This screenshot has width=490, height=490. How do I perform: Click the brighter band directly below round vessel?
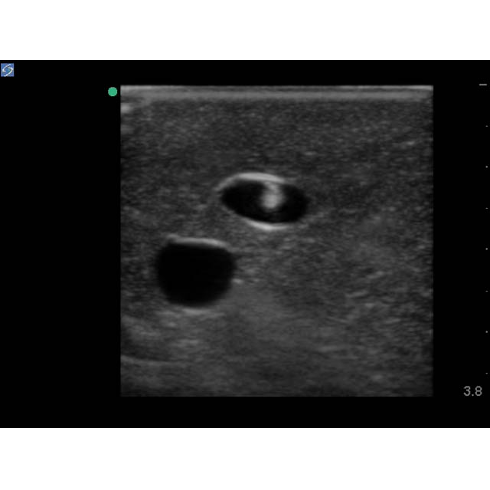pyautogui.click(x=197, y=312)
